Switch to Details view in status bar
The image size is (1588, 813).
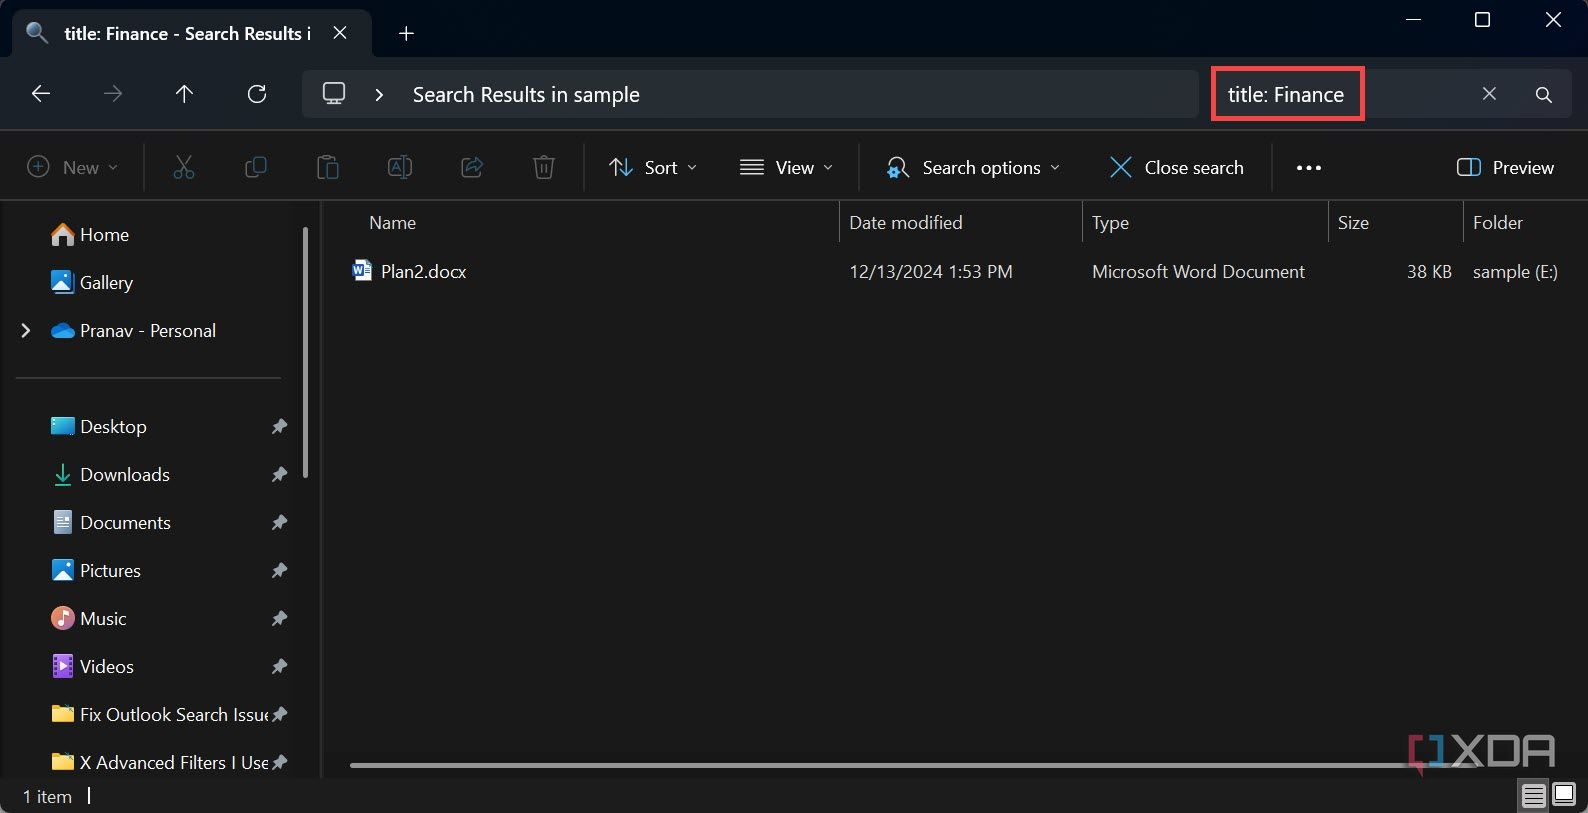(x=1534, y=796)
